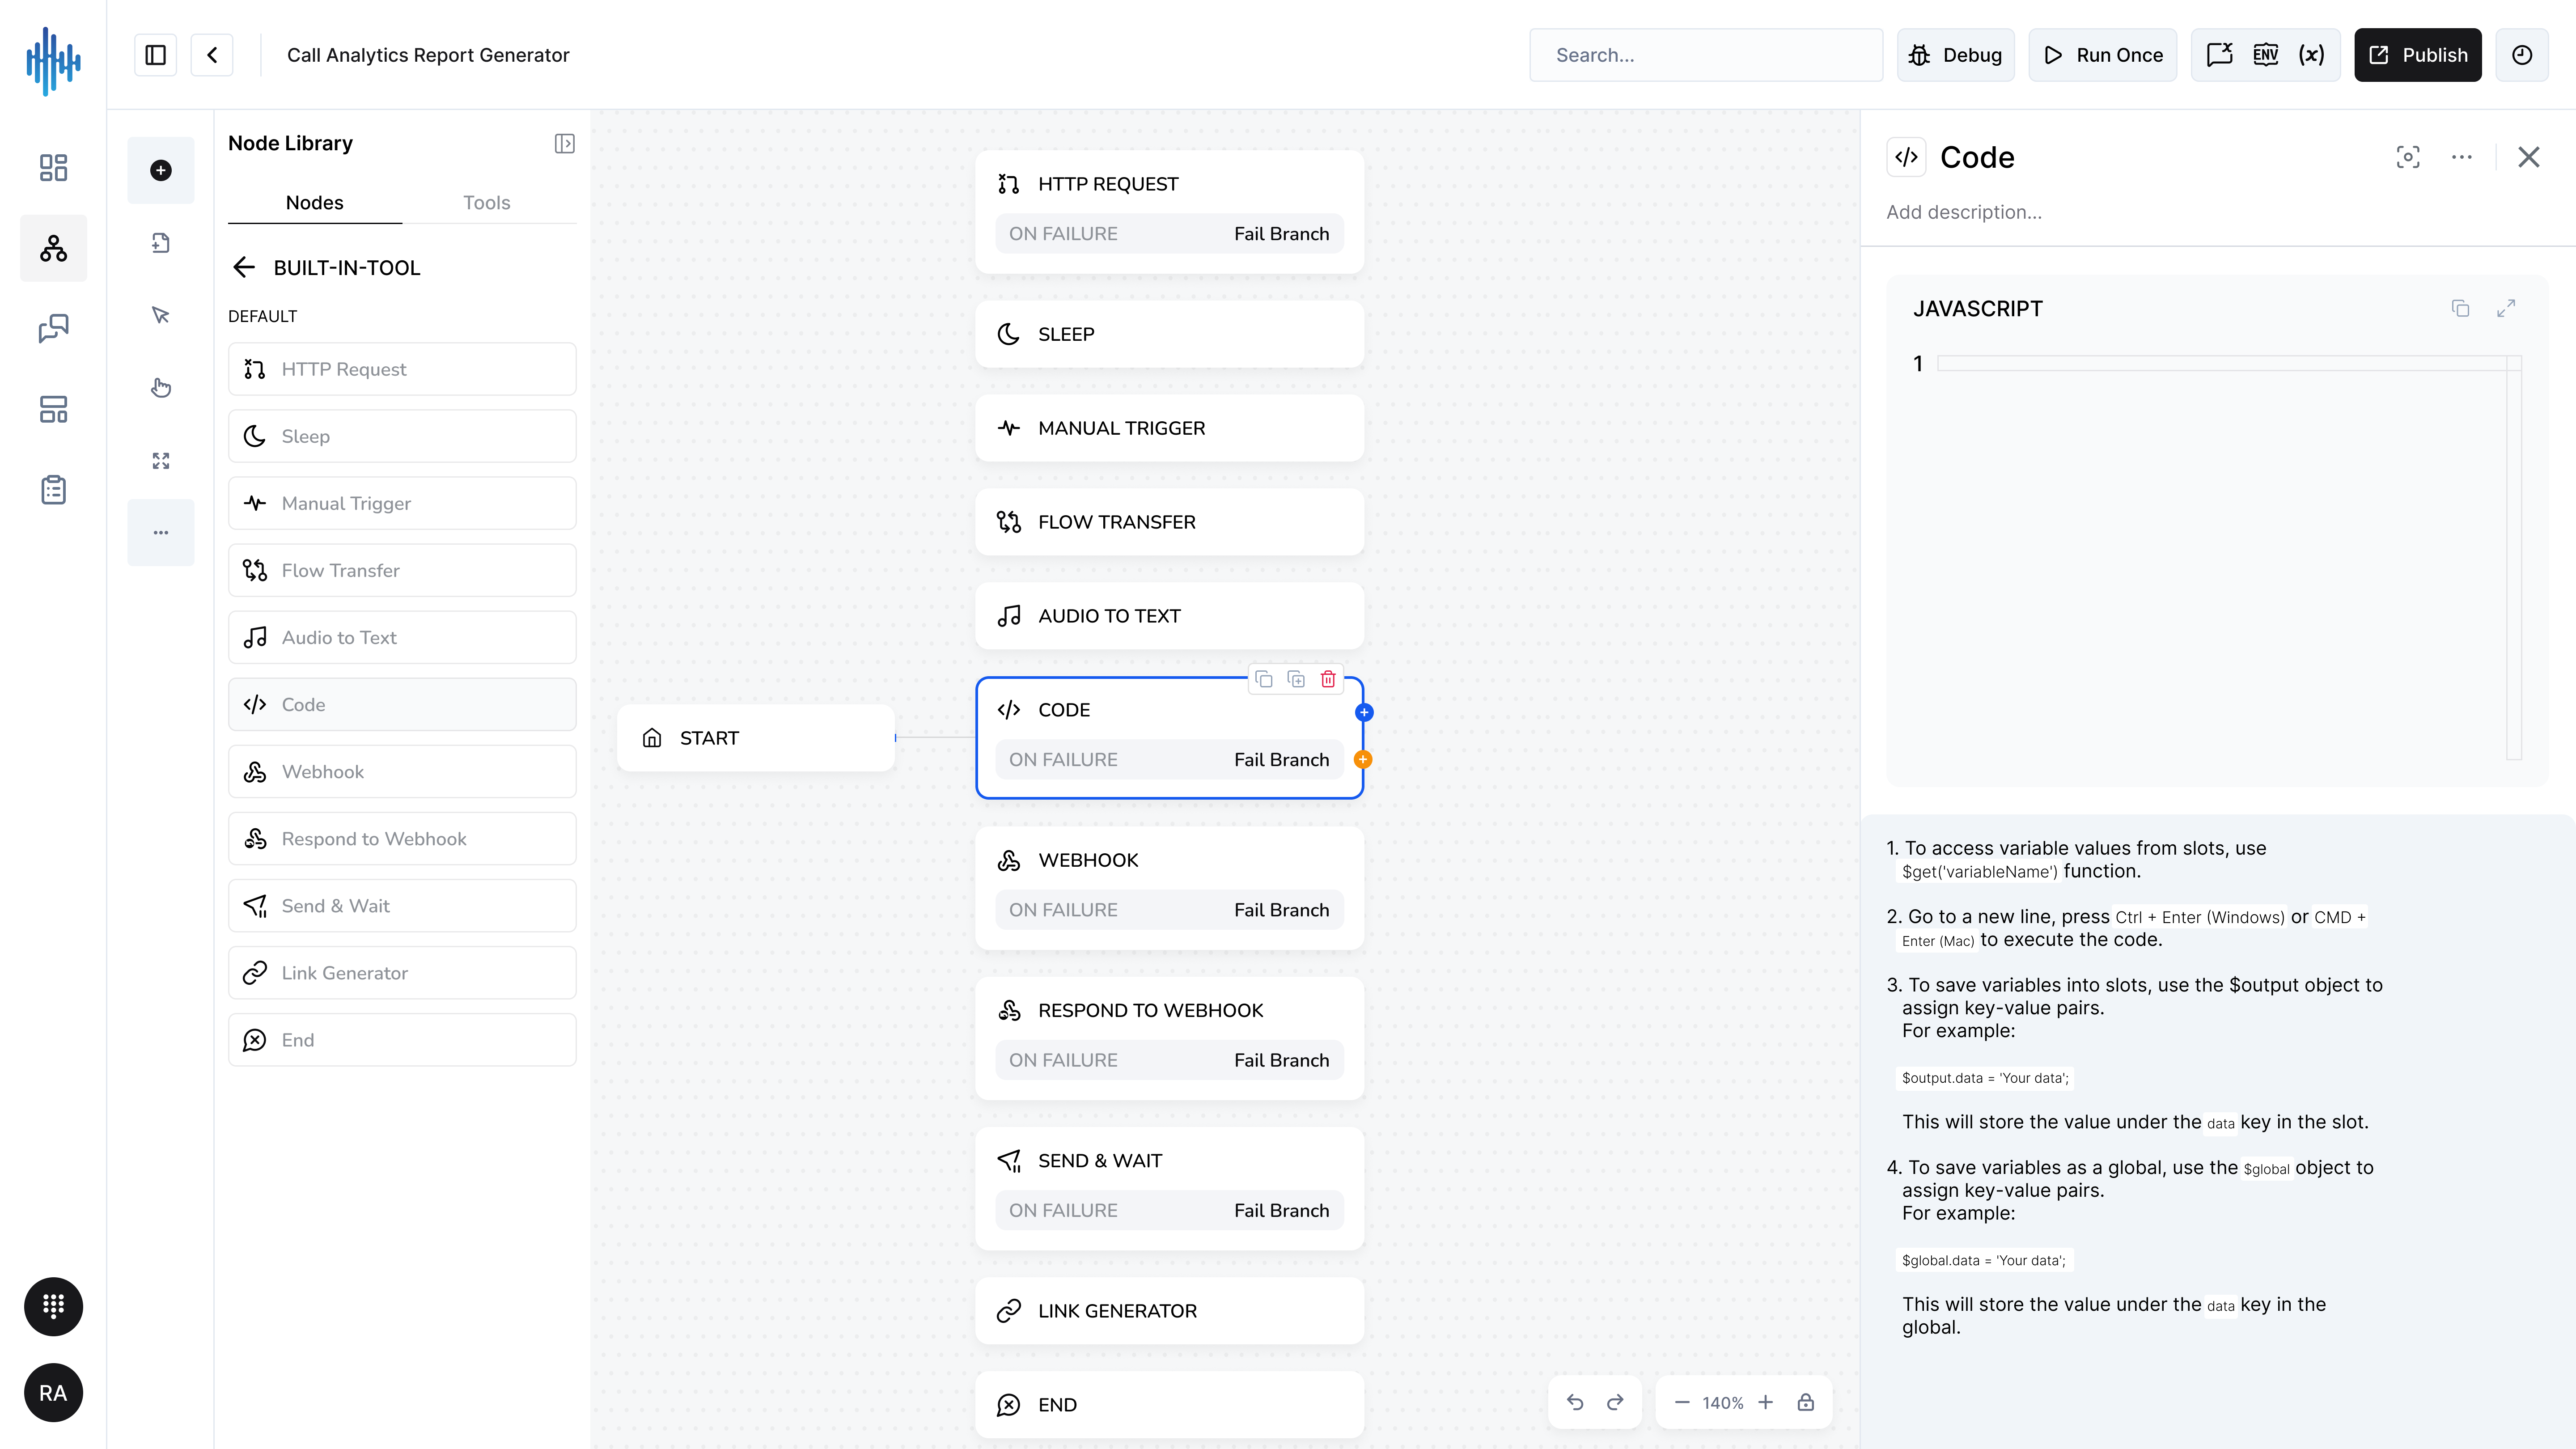This screenshot has height=1449, width=2576.
Task: Select Respond to Webhook in Node Library
Action: tap(402, 838)
